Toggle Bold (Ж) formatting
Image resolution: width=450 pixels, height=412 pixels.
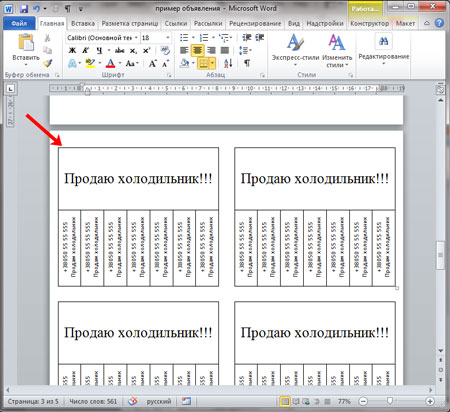tap(72, 50)
